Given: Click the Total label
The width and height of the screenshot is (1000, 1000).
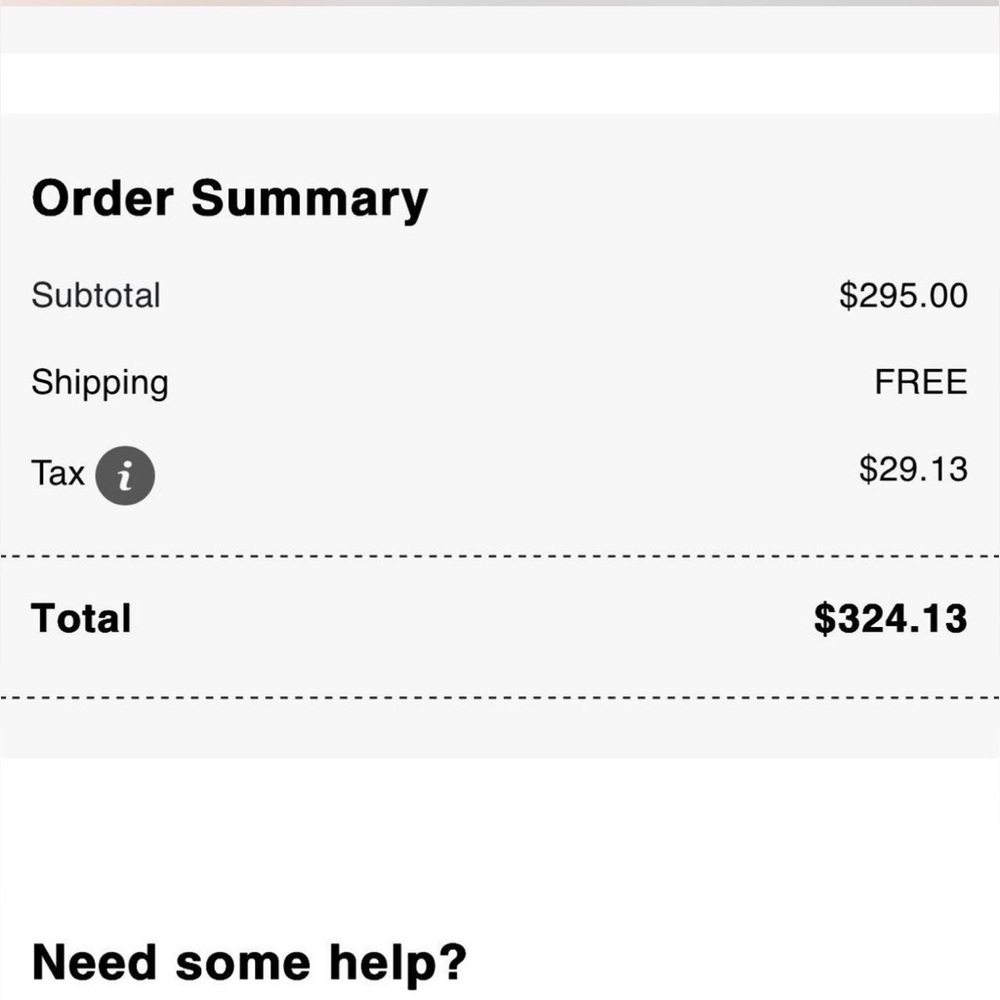Looking at the screenshot, I should coord(81,619).
